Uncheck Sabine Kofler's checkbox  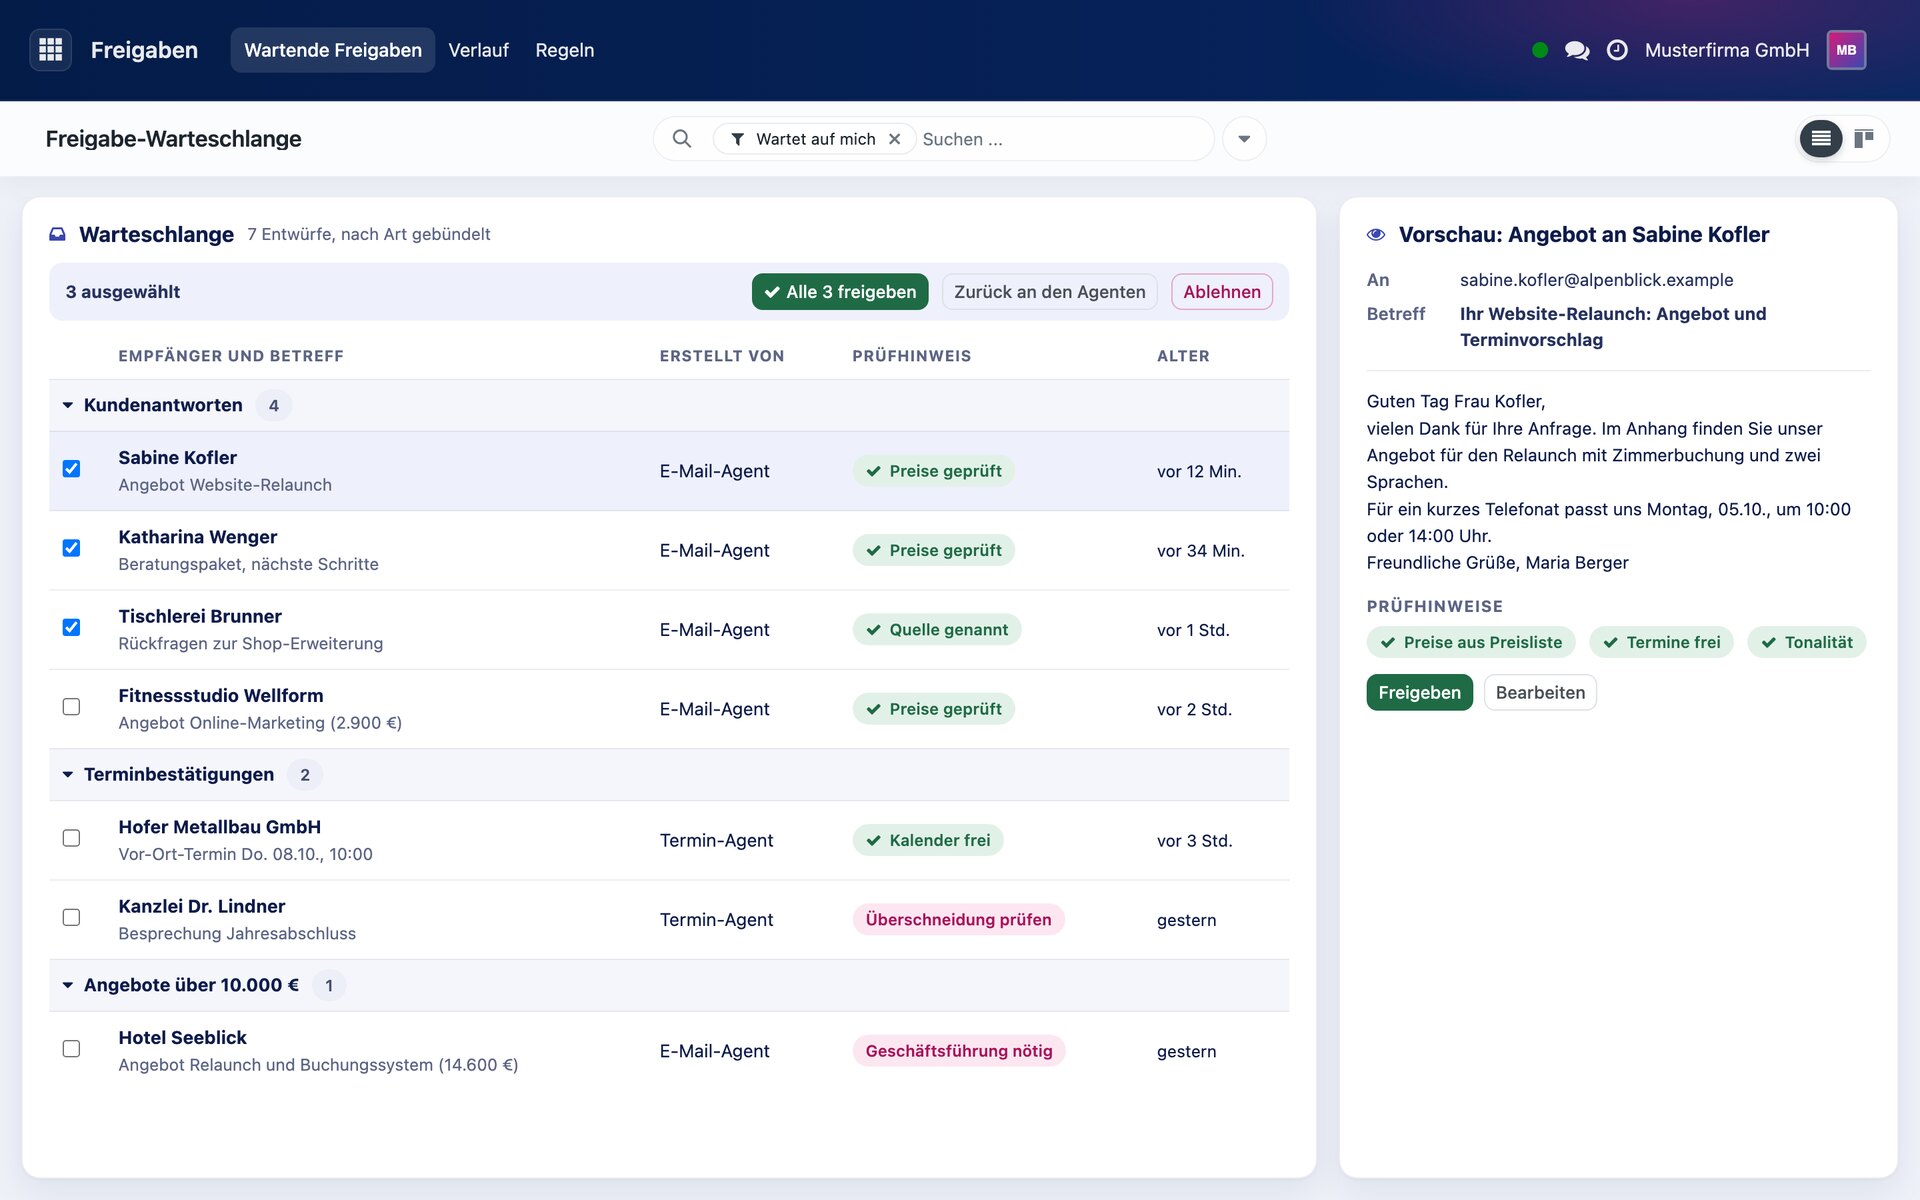[x=71, y=468]
